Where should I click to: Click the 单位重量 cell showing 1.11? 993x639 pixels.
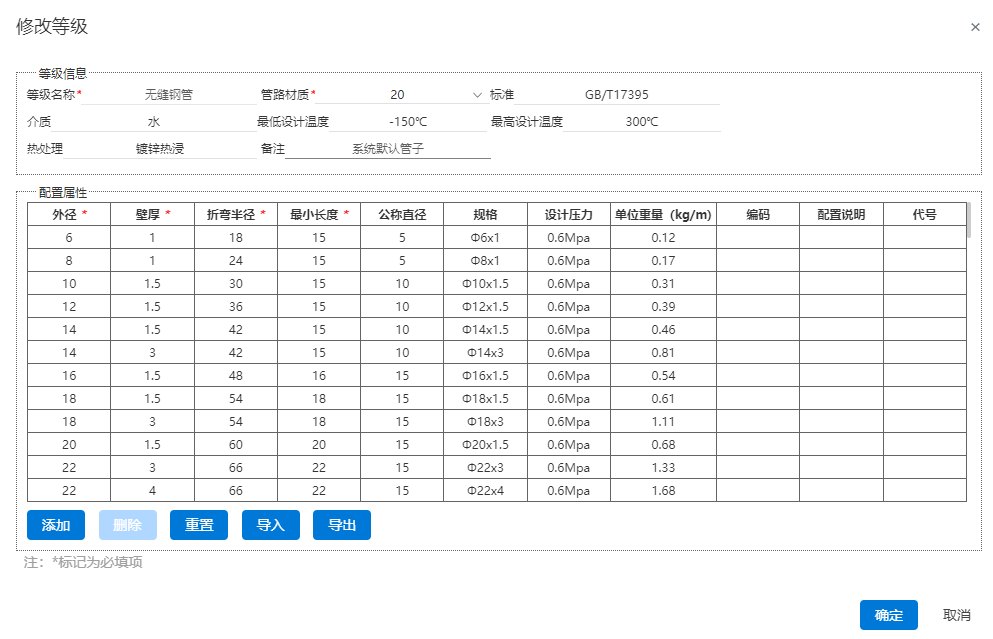pyautogui.click(x=663, y=422)
